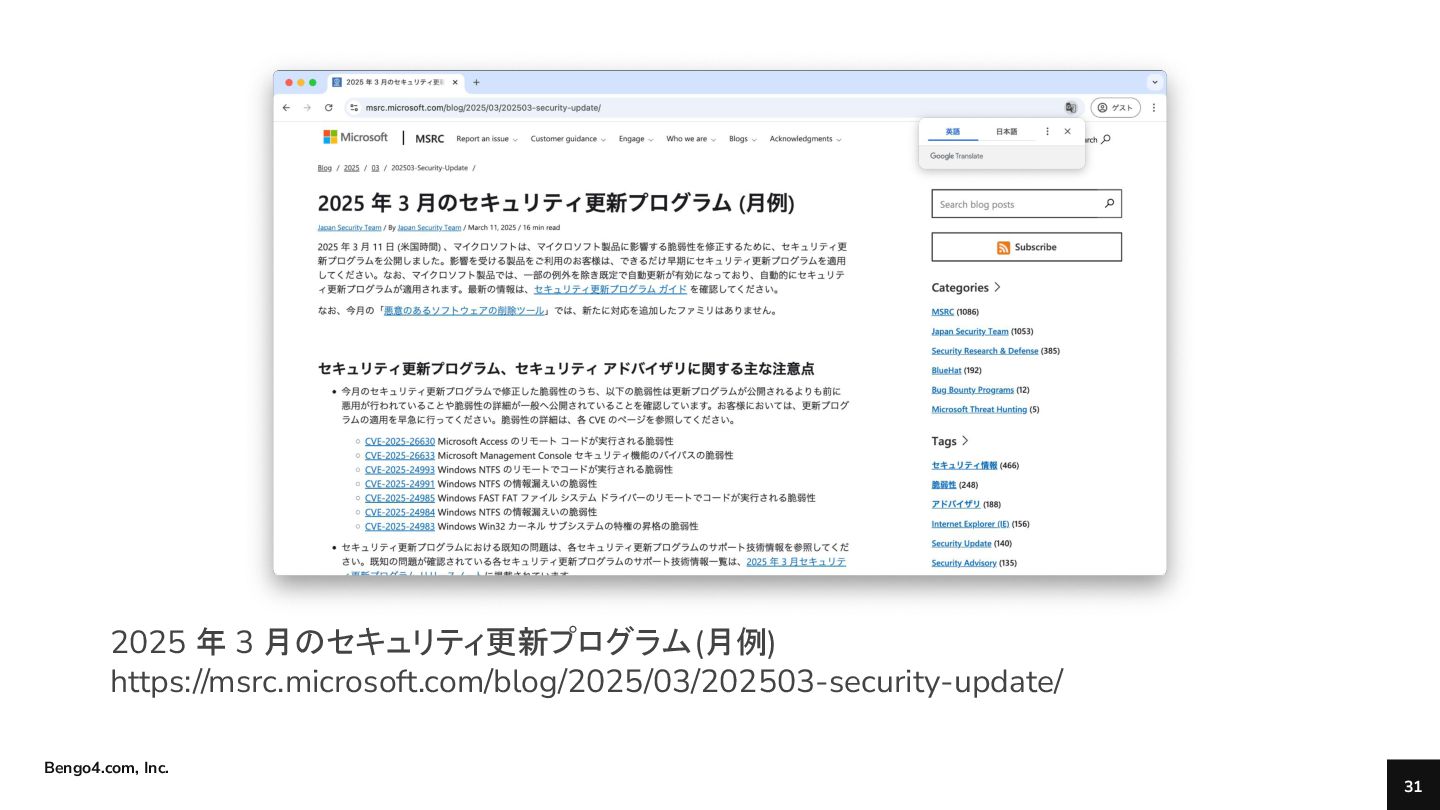Open the 脆弱性 tag link
Viewport: 1440px width, 810px height.
tap(944, 485)
